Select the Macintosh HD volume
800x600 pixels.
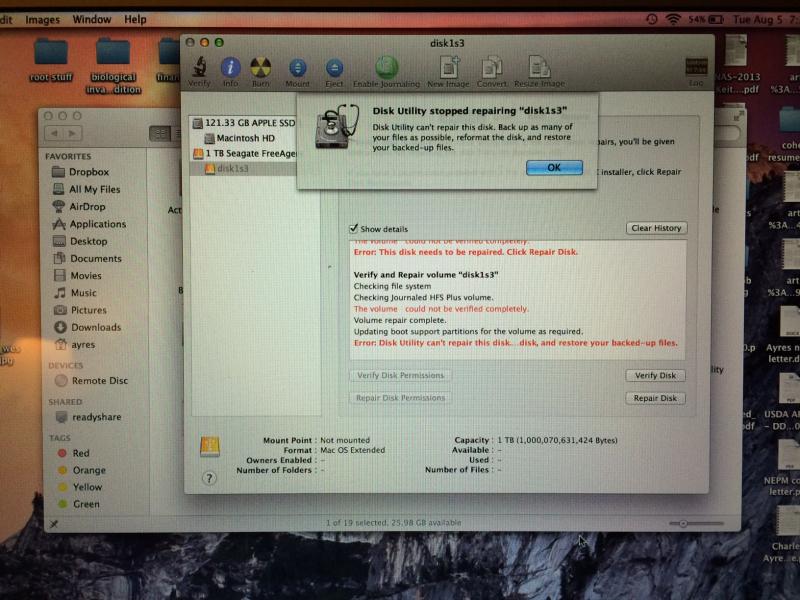(x=240, y=138)
